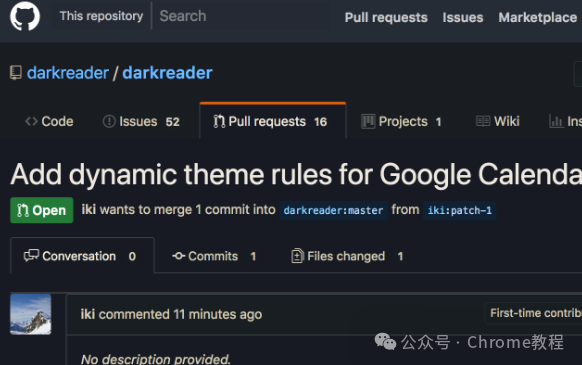
Task: Open the Projects 1 tab
Action: (402, 121)
